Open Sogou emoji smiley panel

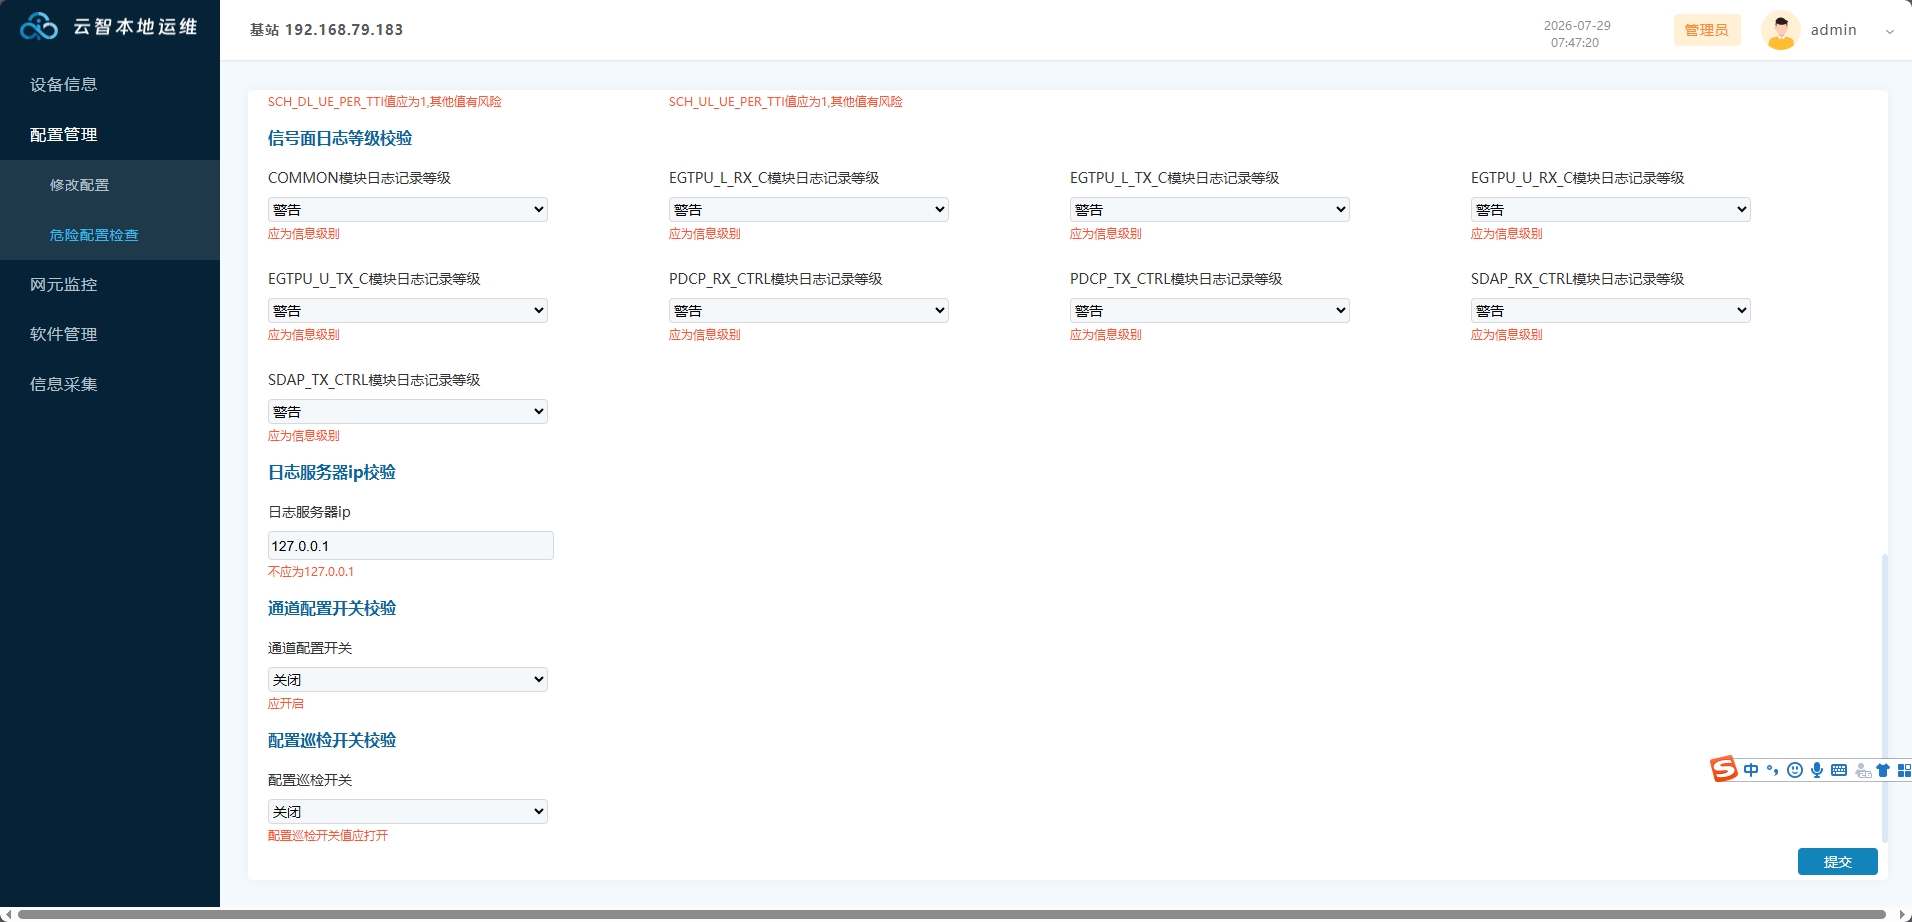pos(1795,770)
